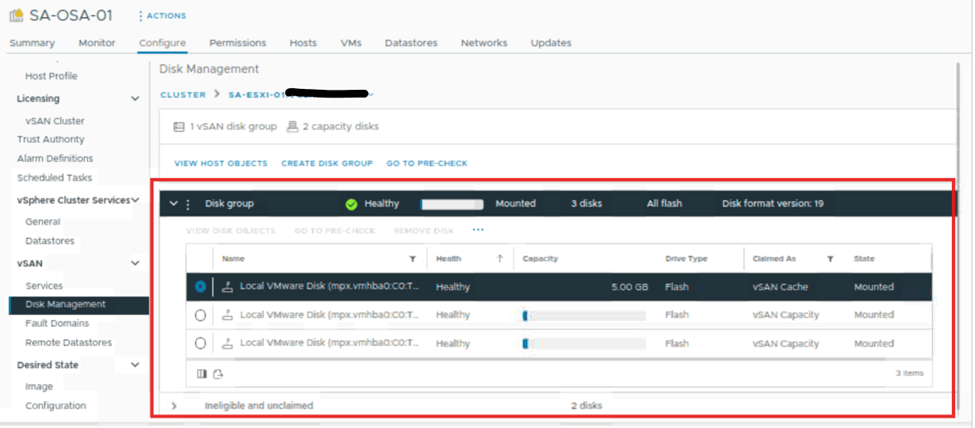975x428 pixels.
Task: Expand the Ineligible and unclaimed section
Action: coord(174,405)
